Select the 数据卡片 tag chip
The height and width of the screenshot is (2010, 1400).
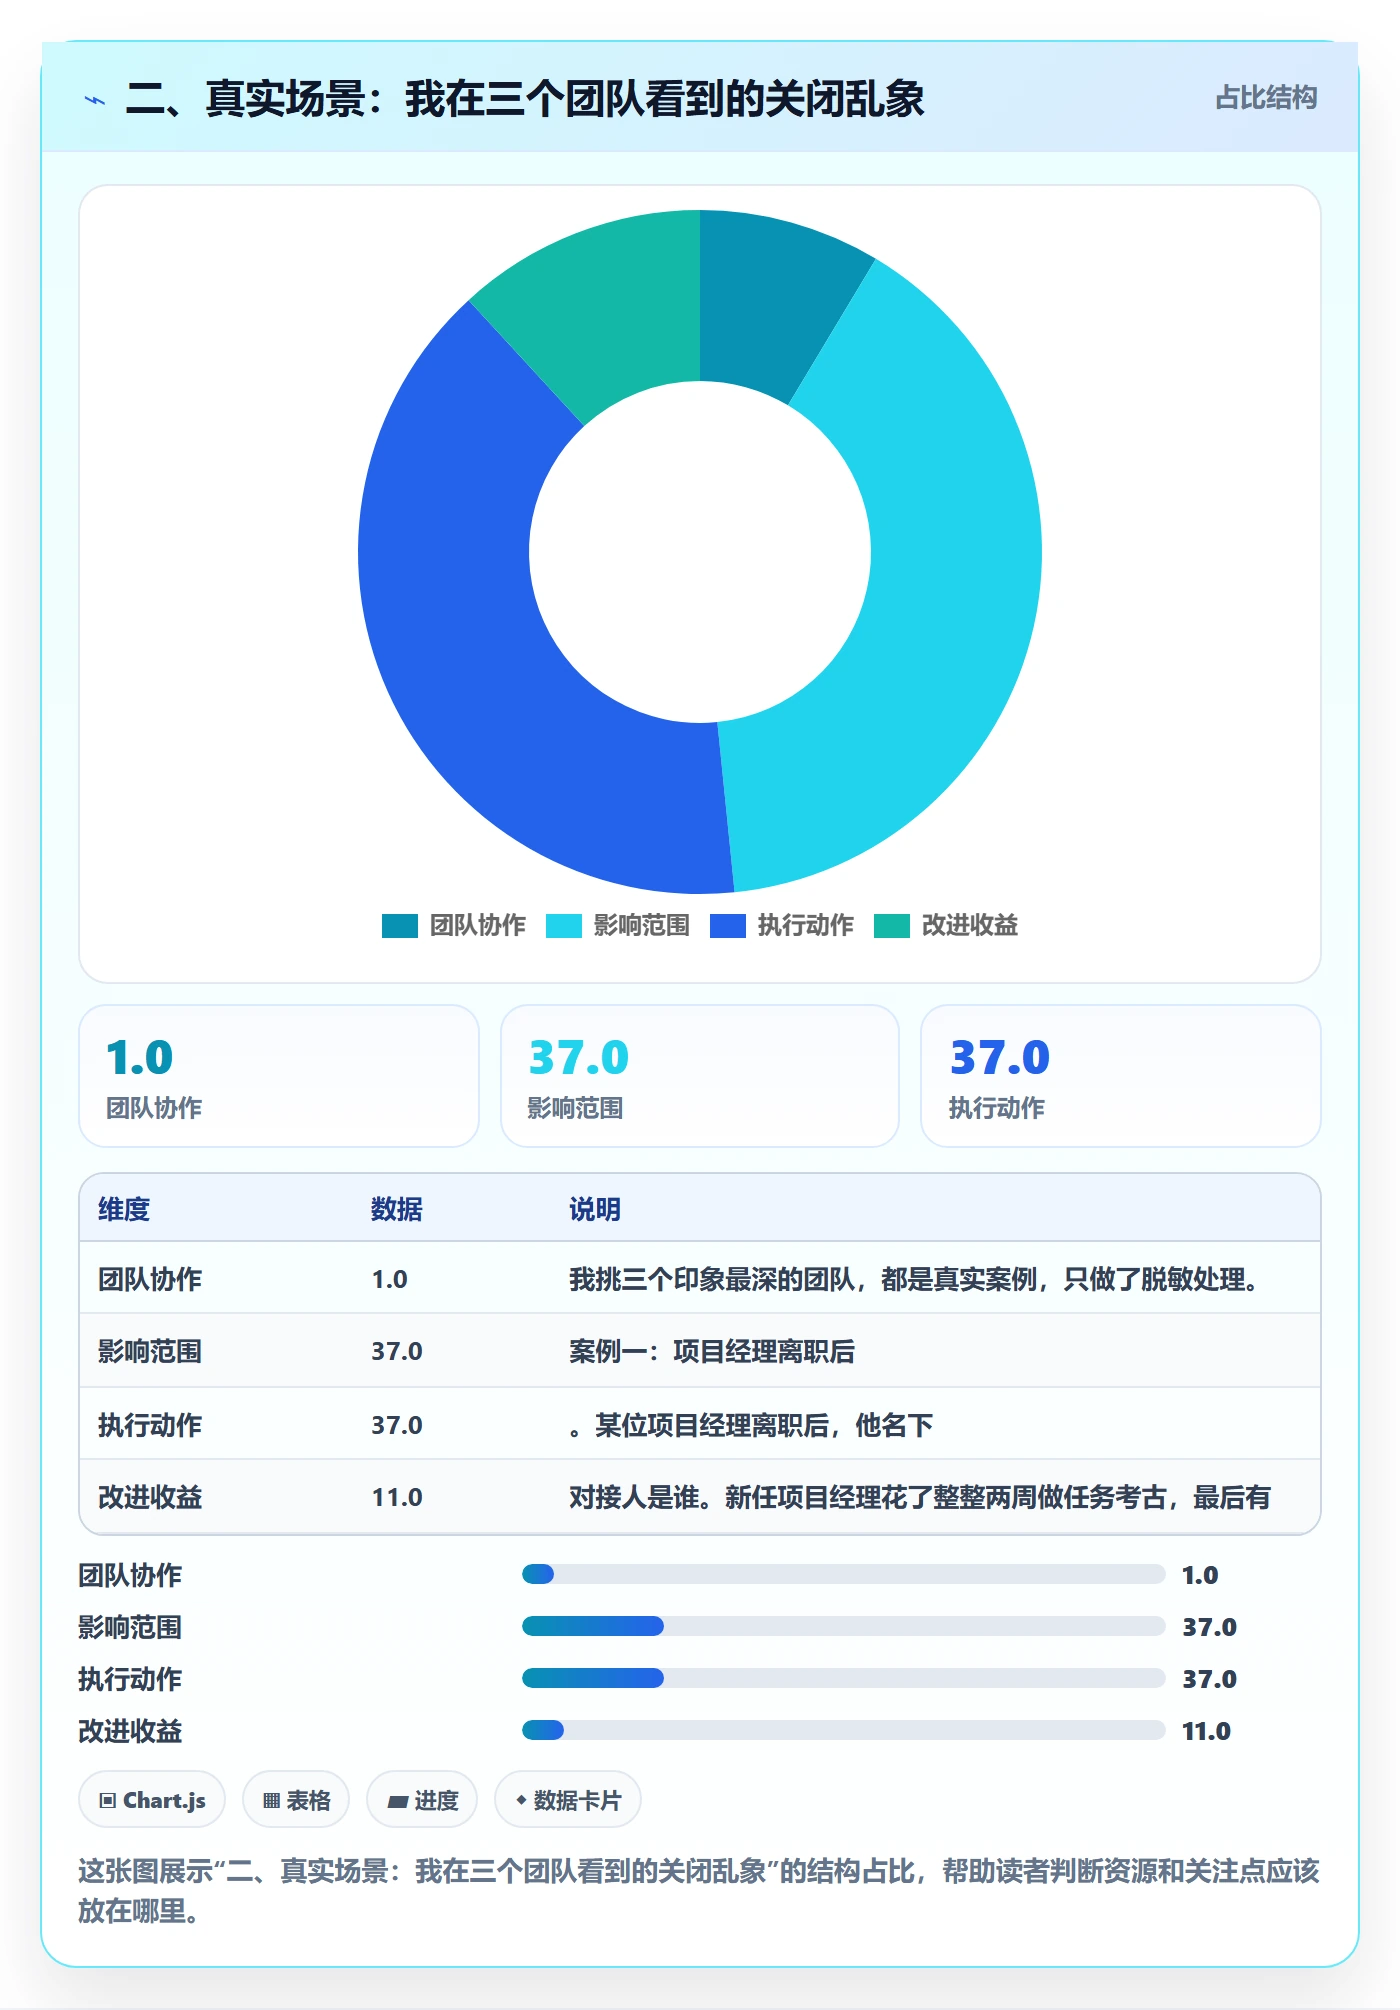tap(568, 1800)
